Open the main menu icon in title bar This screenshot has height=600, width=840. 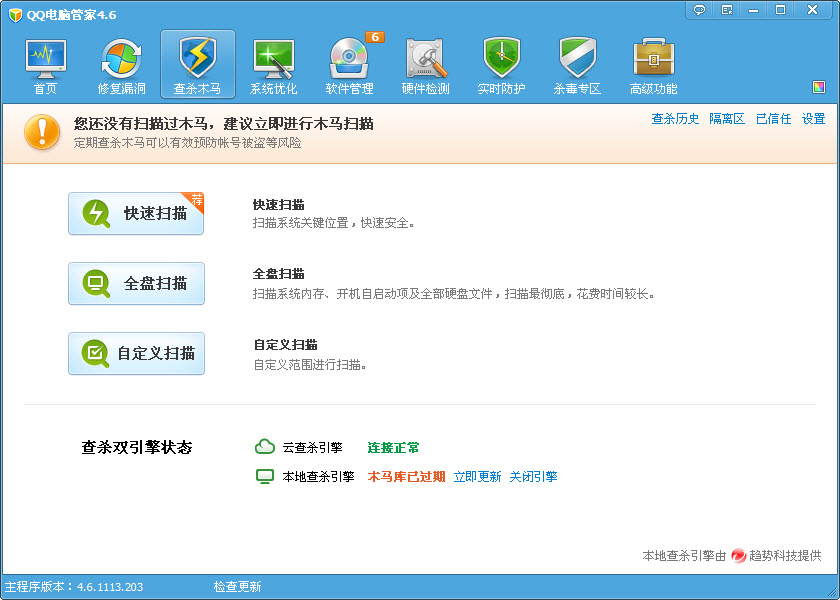pyautogui.click(x=727, y=10)
